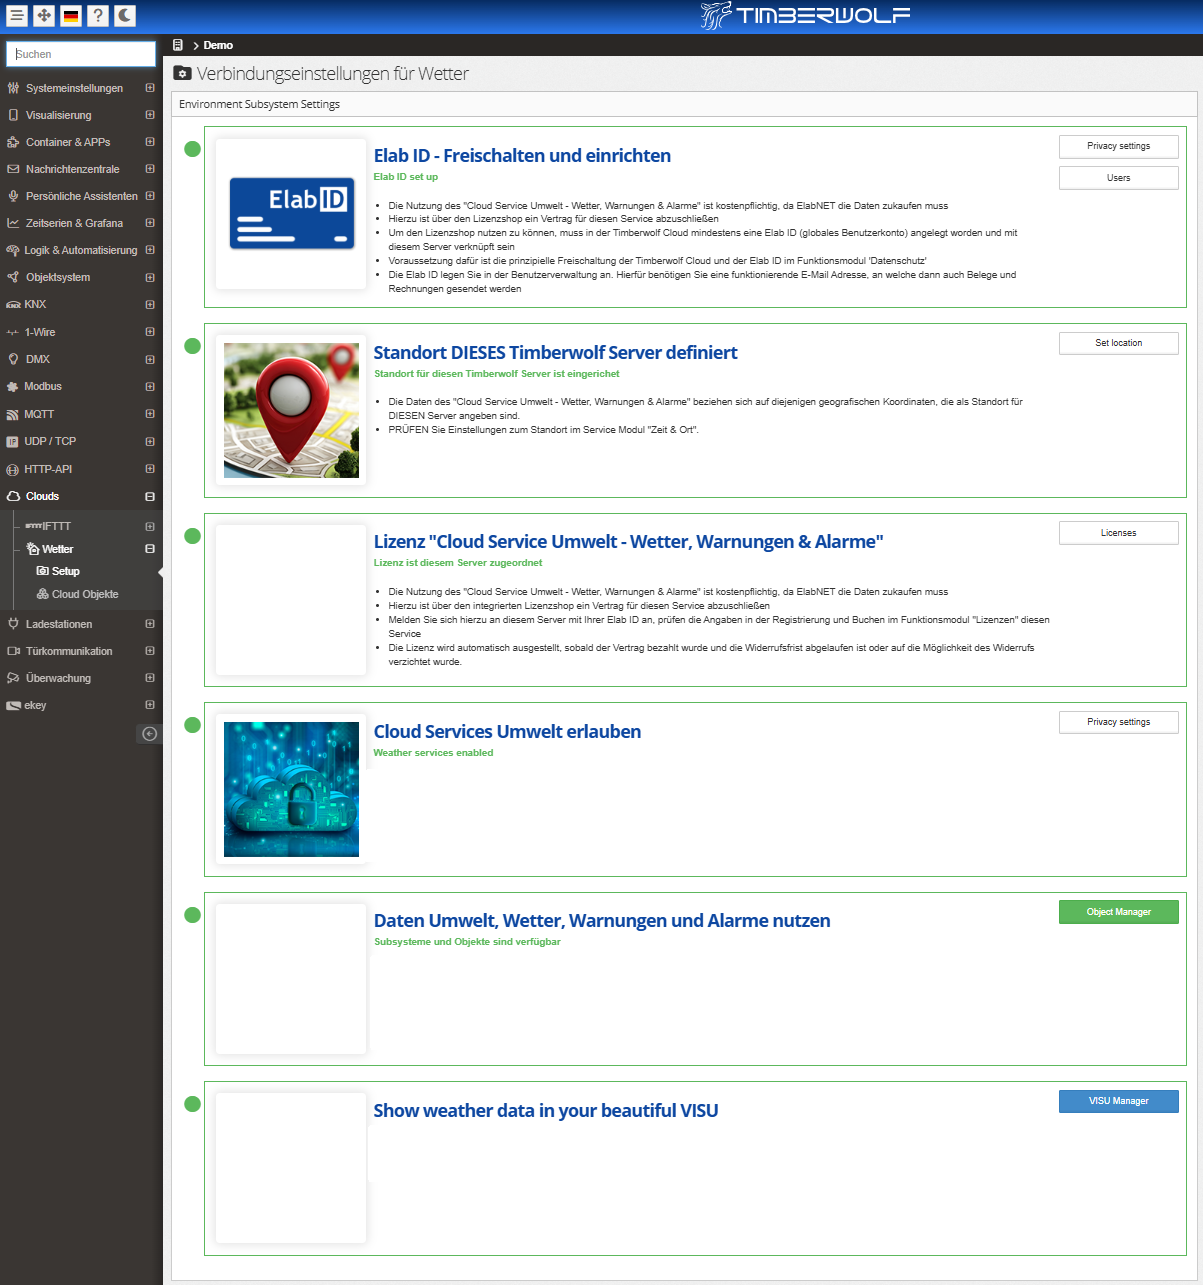
Task: Open the Visualisierung menu item
Action: pos(58,115)
